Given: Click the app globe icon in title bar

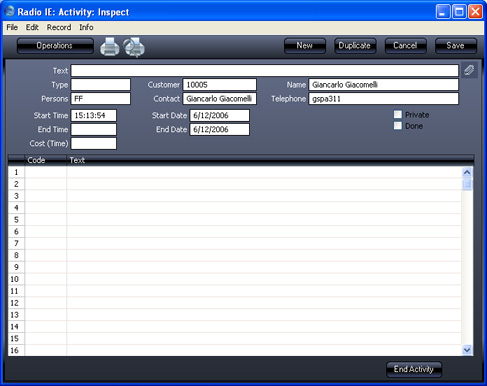Looking at the screenshot, I should click(10, 11).
